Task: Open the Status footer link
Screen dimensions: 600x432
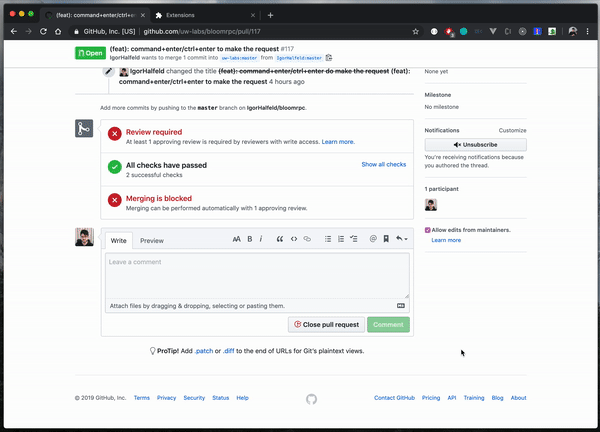Action: point(220,398)
